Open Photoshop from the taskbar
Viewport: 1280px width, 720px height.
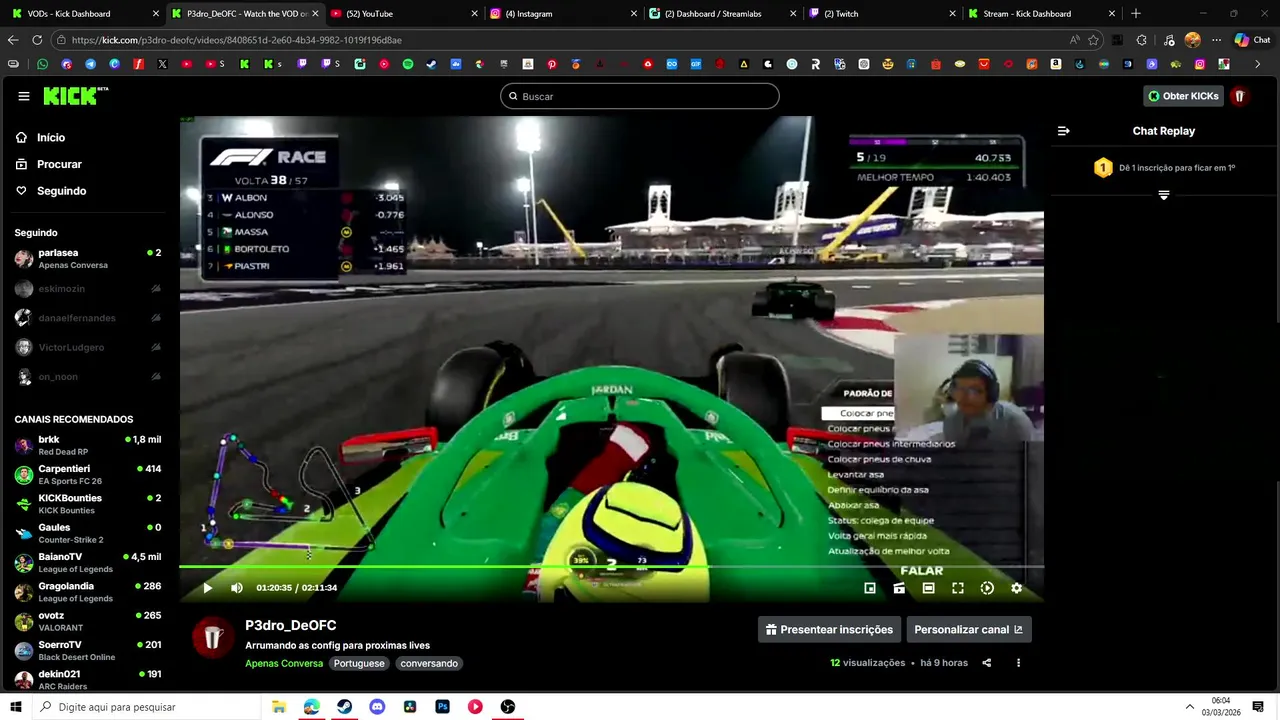(x=442, y=707)
